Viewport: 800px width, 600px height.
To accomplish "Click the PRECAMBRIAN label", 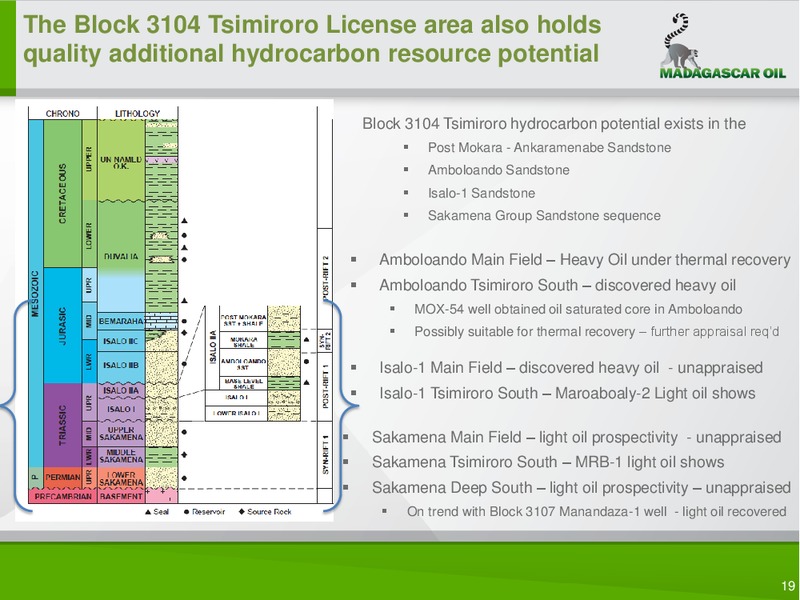I will coord(62,496).
